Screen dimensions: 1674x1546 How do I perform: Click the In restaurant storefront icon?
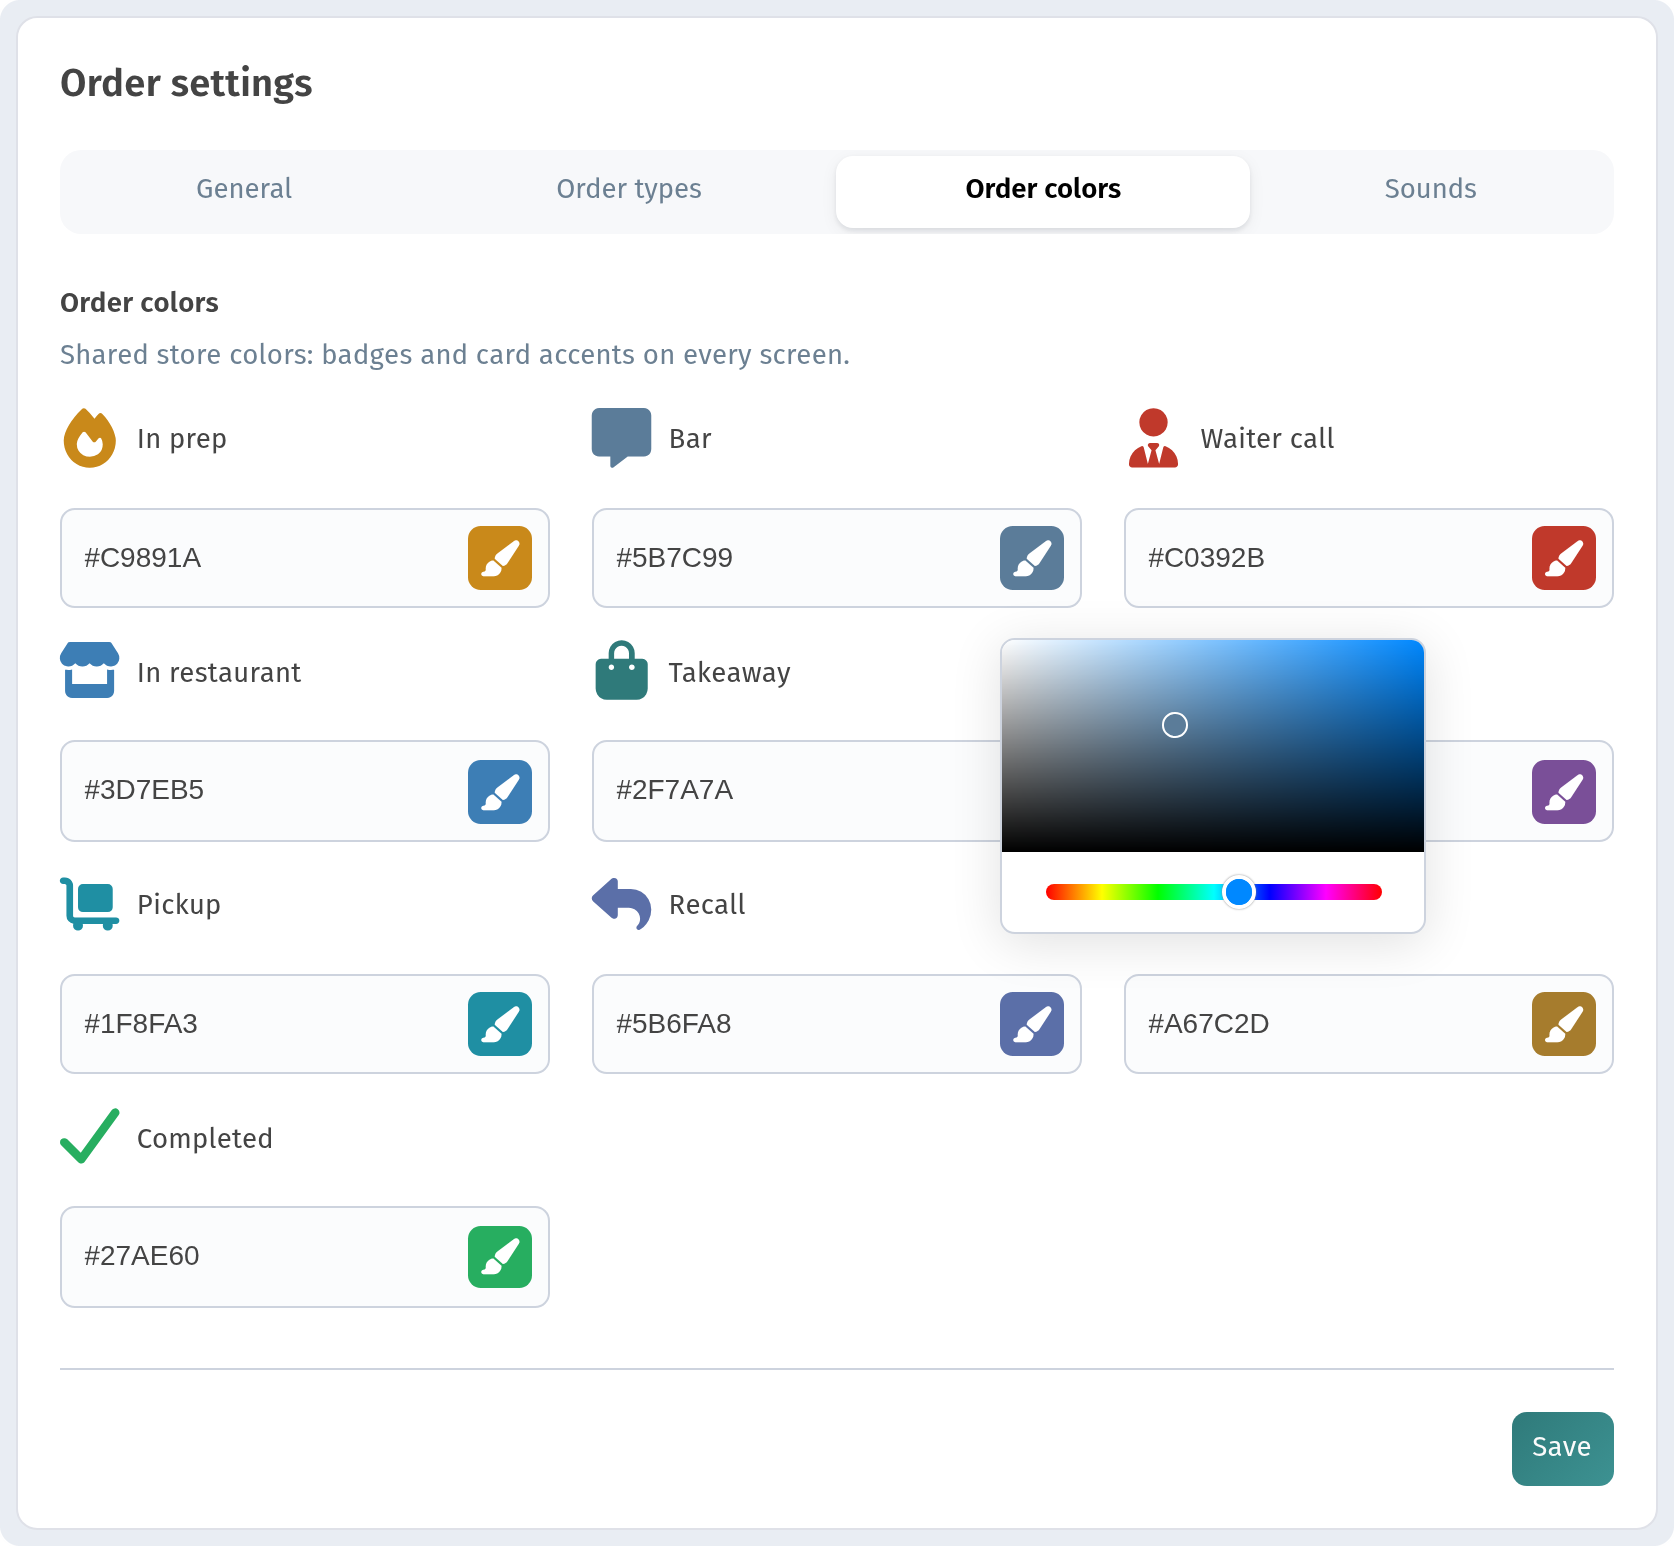(x=90, y=670)
